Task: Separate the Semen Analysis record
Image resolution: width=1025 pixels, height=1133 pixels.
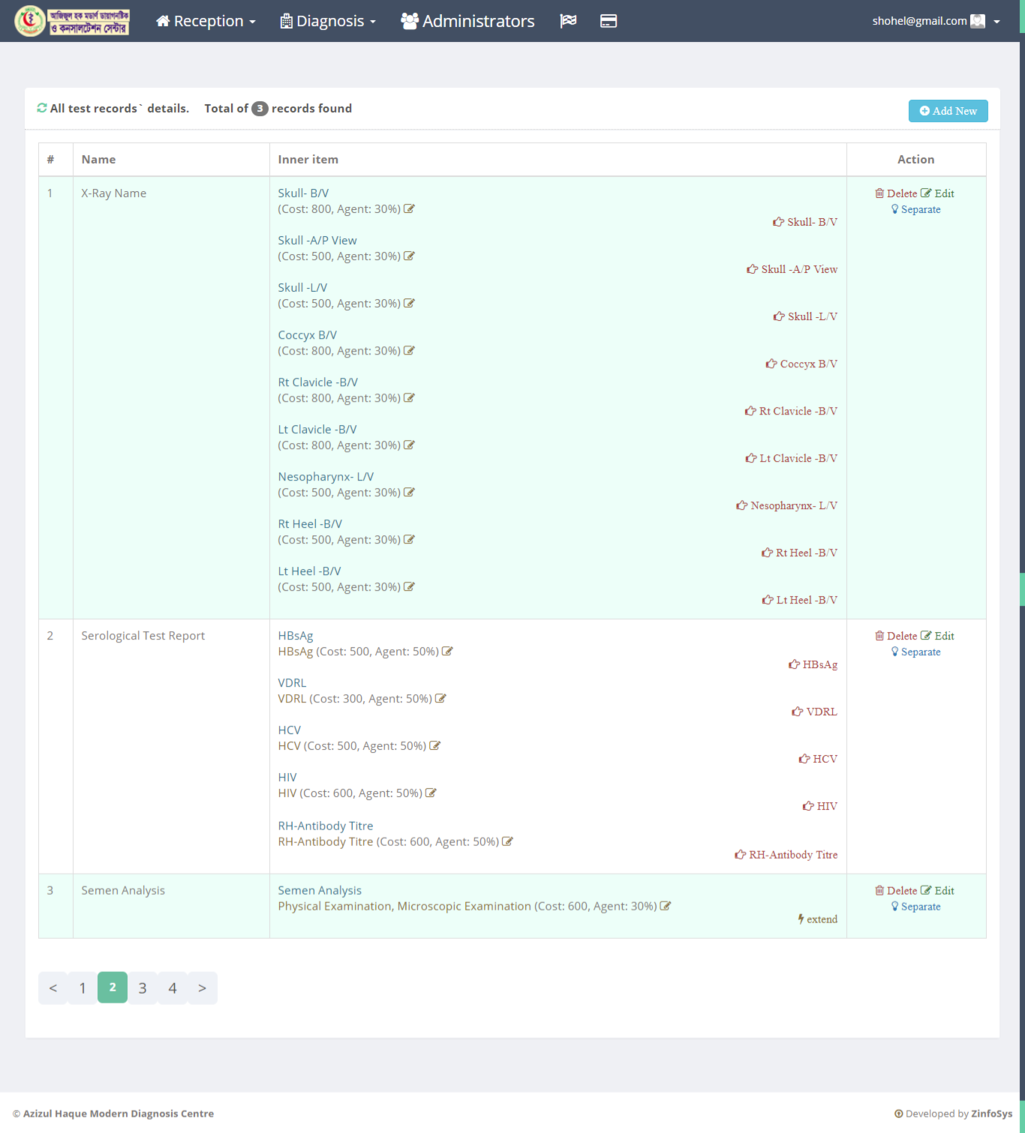Action: tap(916, 907)
